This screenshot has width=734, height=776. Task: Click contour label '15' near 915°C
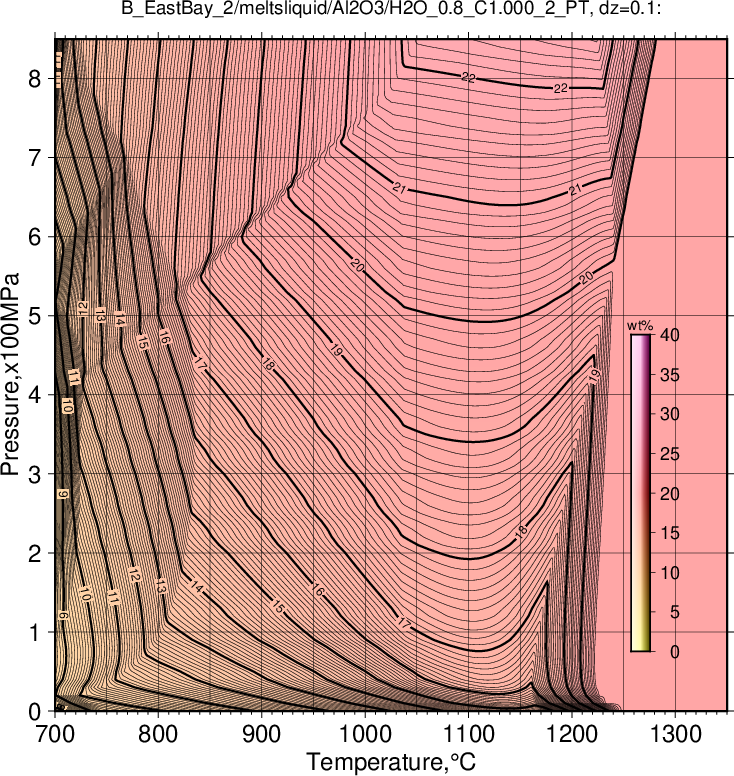point(278,607)
